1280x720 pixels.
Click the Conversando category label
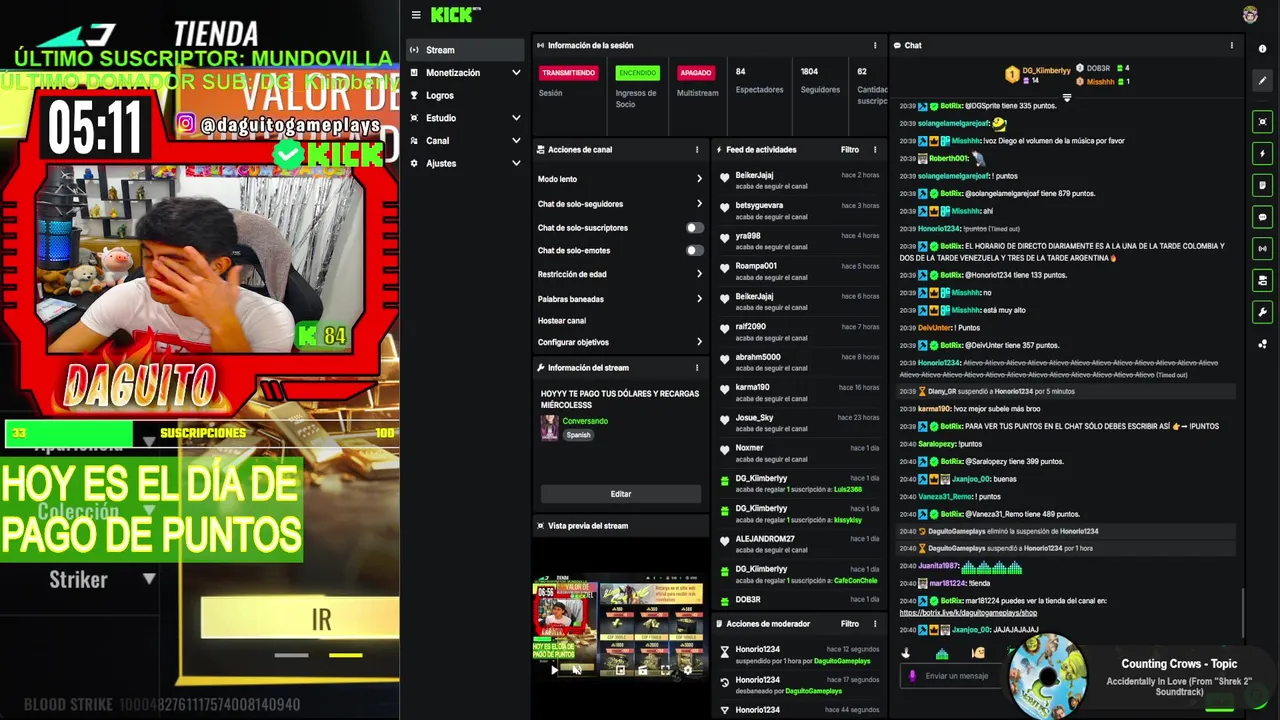(x=585, y=421)
